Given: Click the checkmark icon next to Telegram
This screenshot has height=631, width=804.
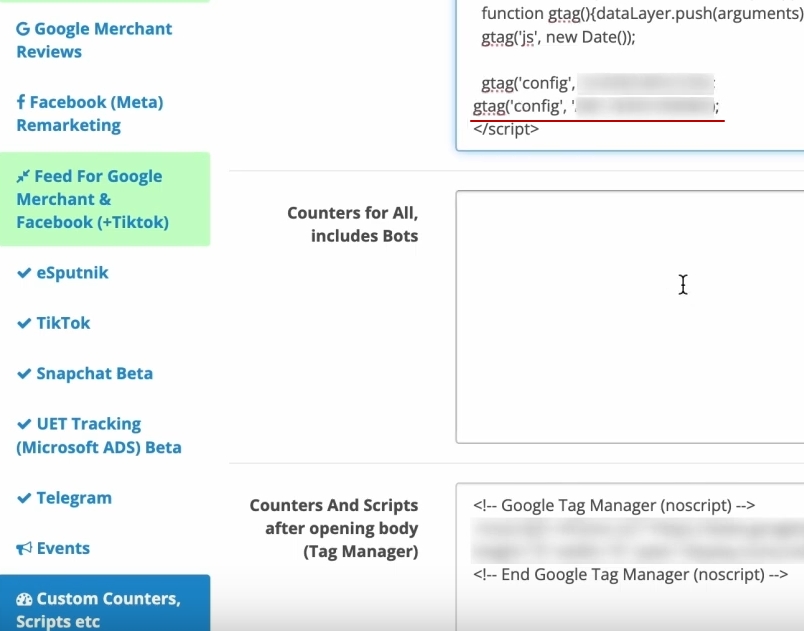Looking at the screenshot, I should [x=24, y=498].
